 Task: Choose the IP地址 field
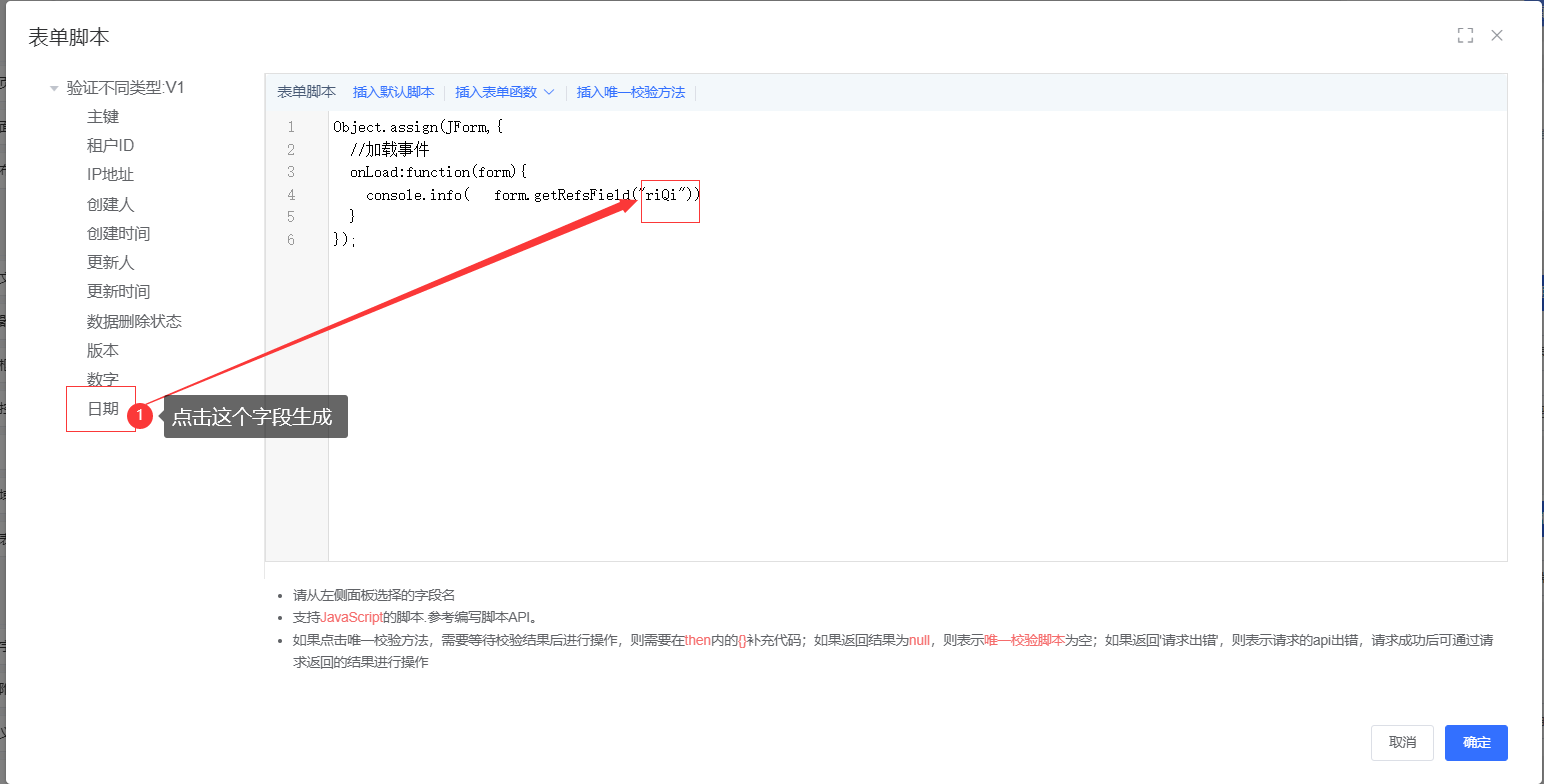click(110, 175)
